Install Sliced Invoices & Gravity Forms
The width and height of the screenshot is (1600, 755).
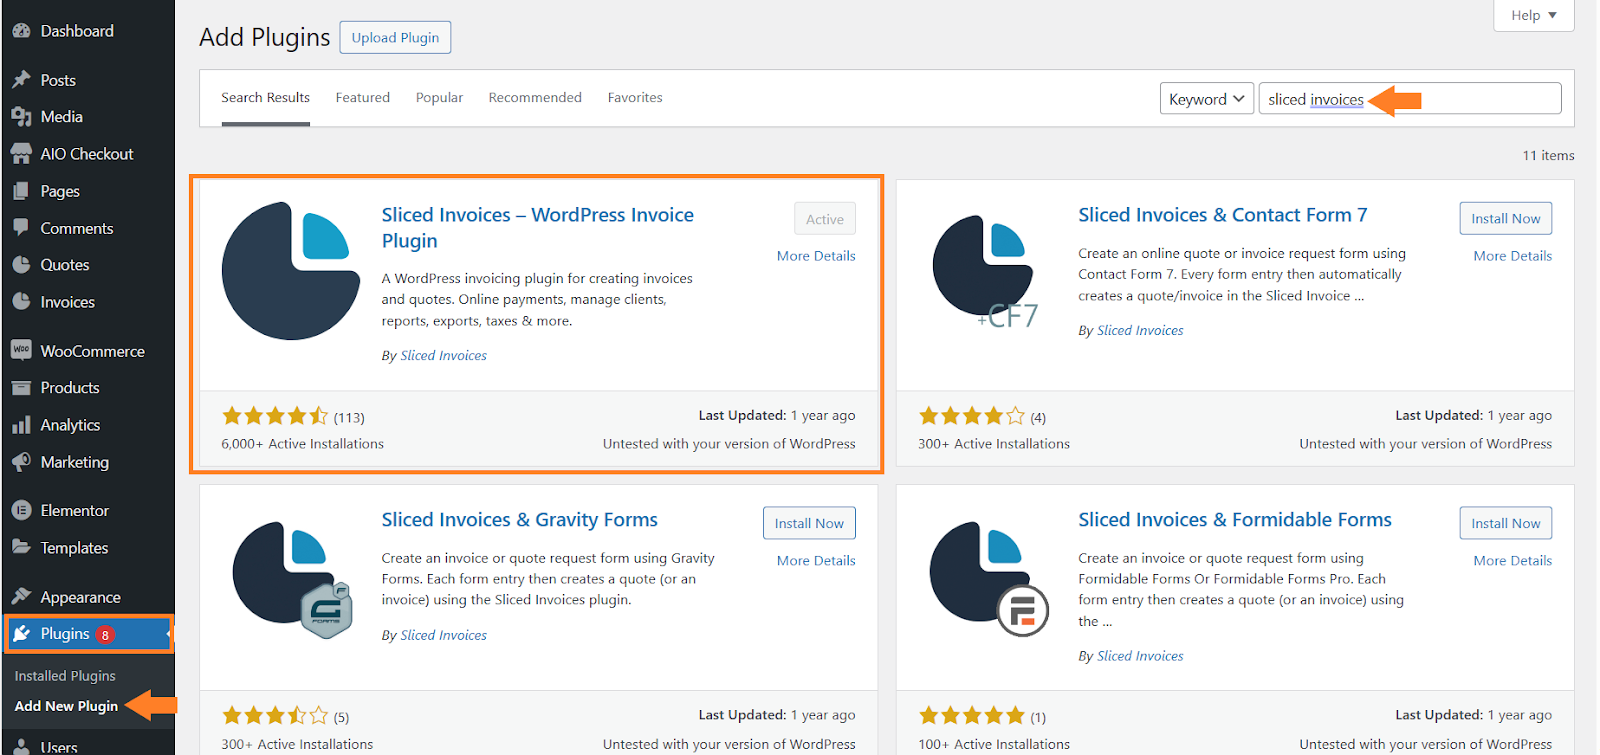(809, 523)
